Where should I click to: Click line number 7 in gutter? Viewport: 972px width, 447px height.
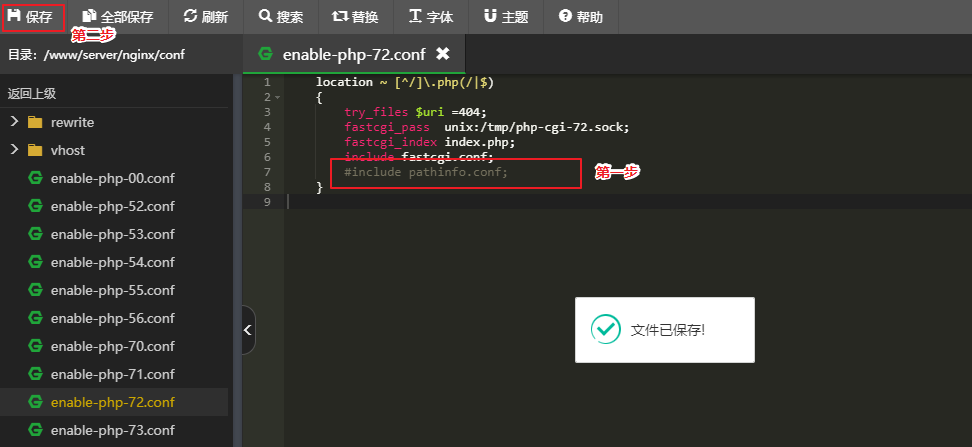(267, 172)
